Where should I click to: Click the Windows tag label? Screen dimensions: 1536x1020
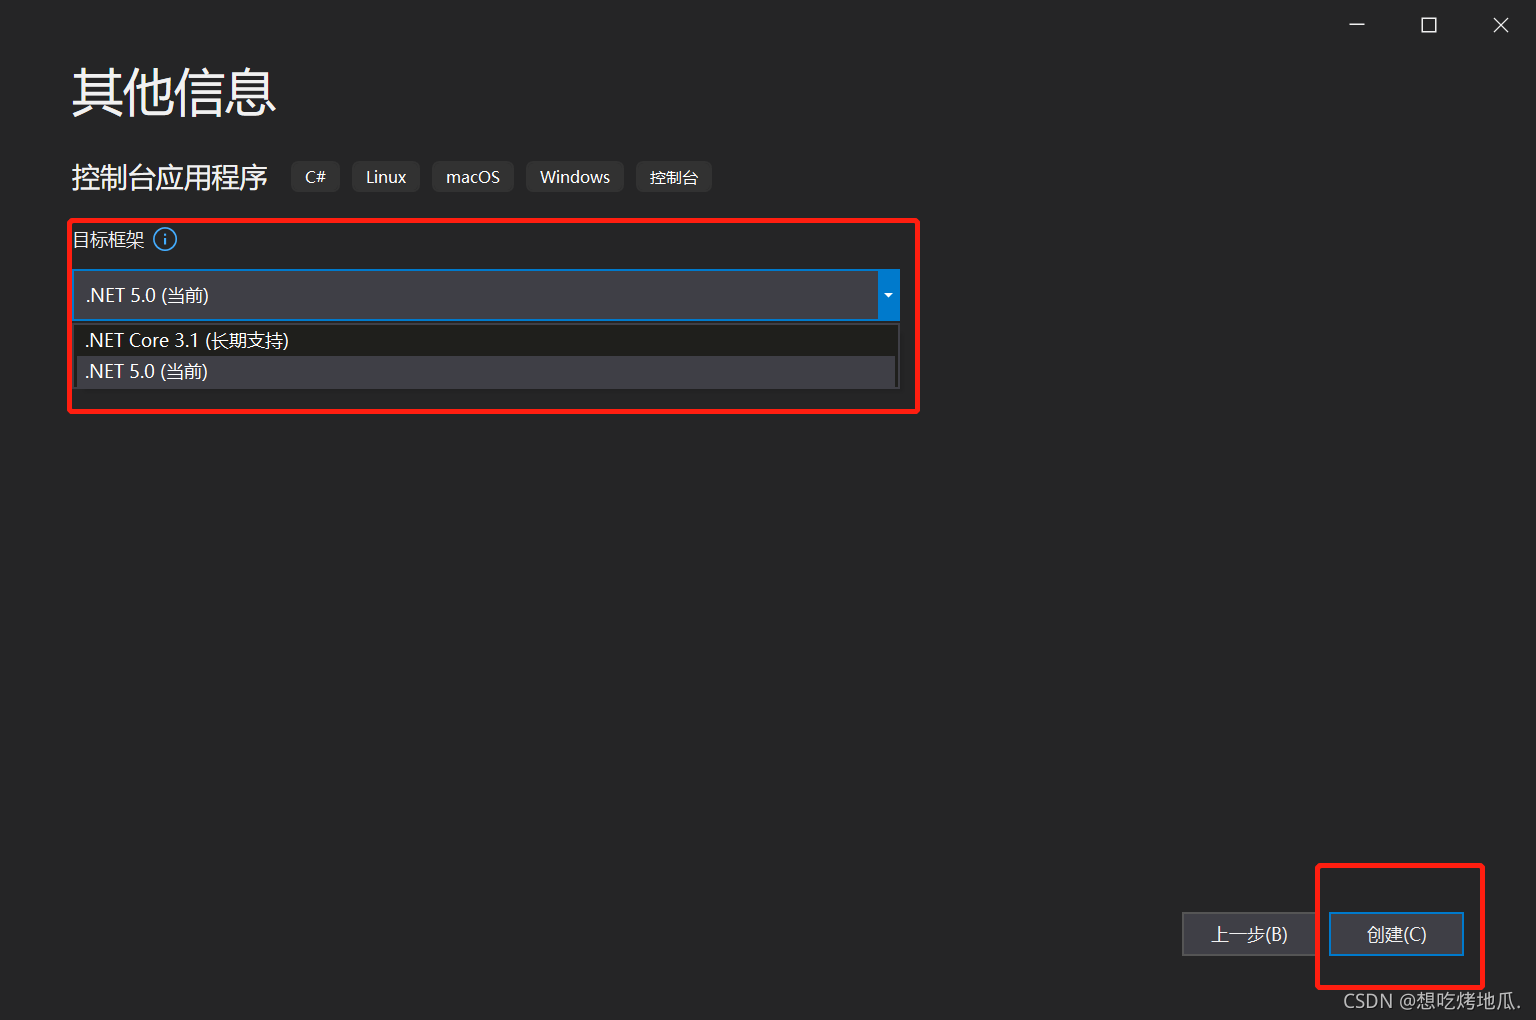(x=575, y=177)
